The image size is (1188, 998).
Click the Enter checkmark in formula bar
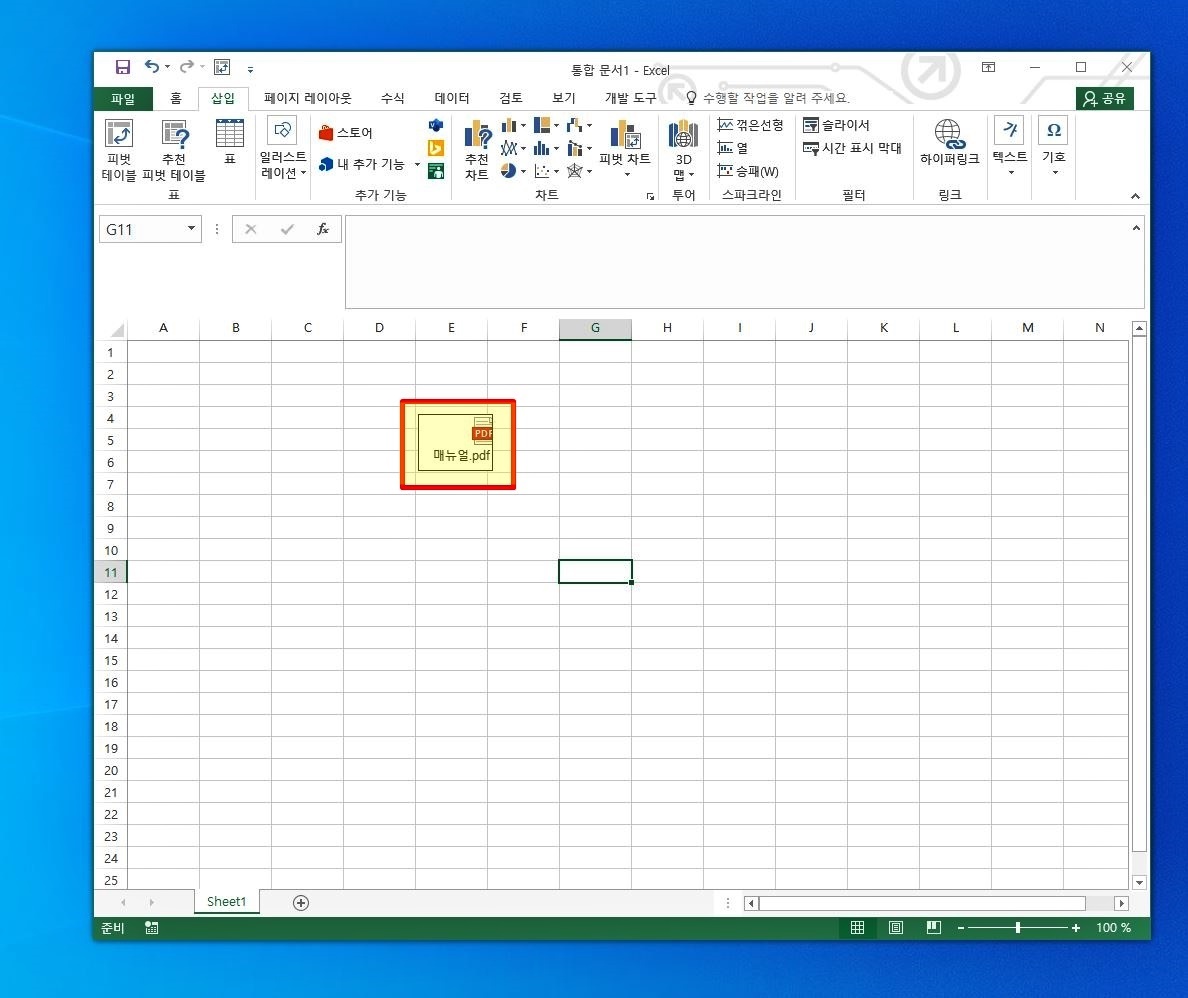tap(287, 229)
